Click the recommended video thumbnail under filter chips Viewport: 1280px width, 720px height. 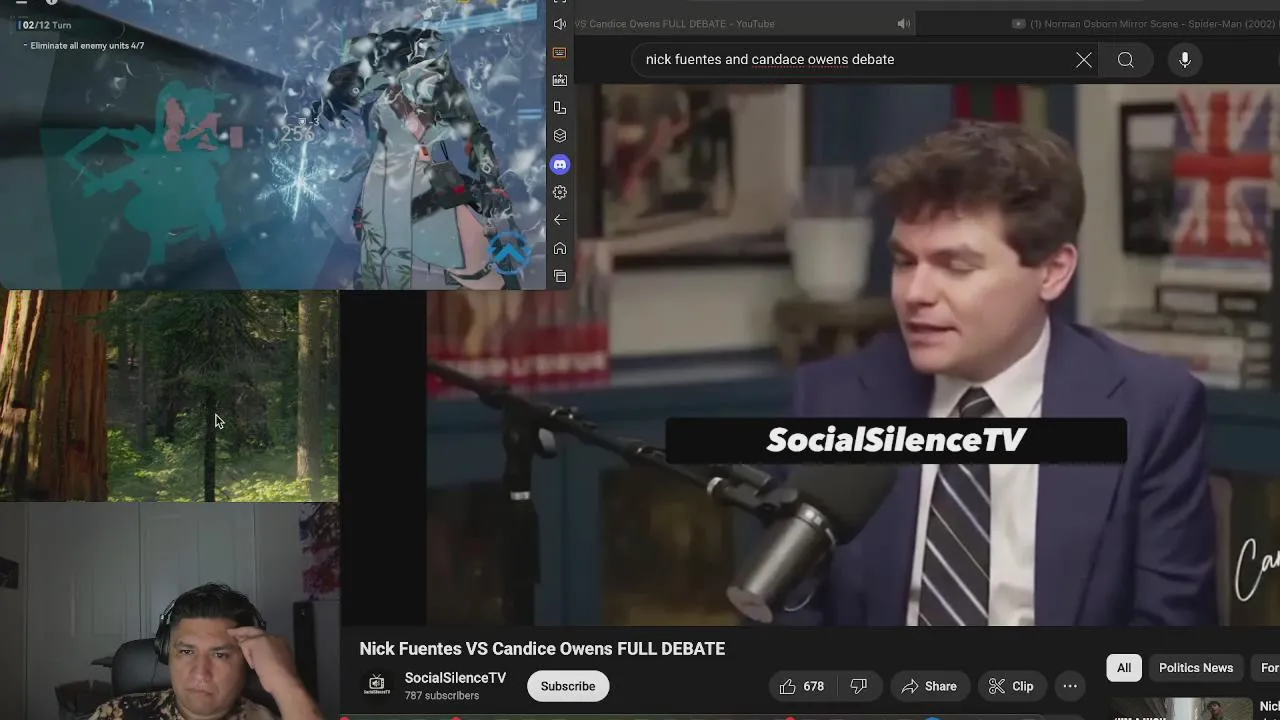coord(1182,708)
